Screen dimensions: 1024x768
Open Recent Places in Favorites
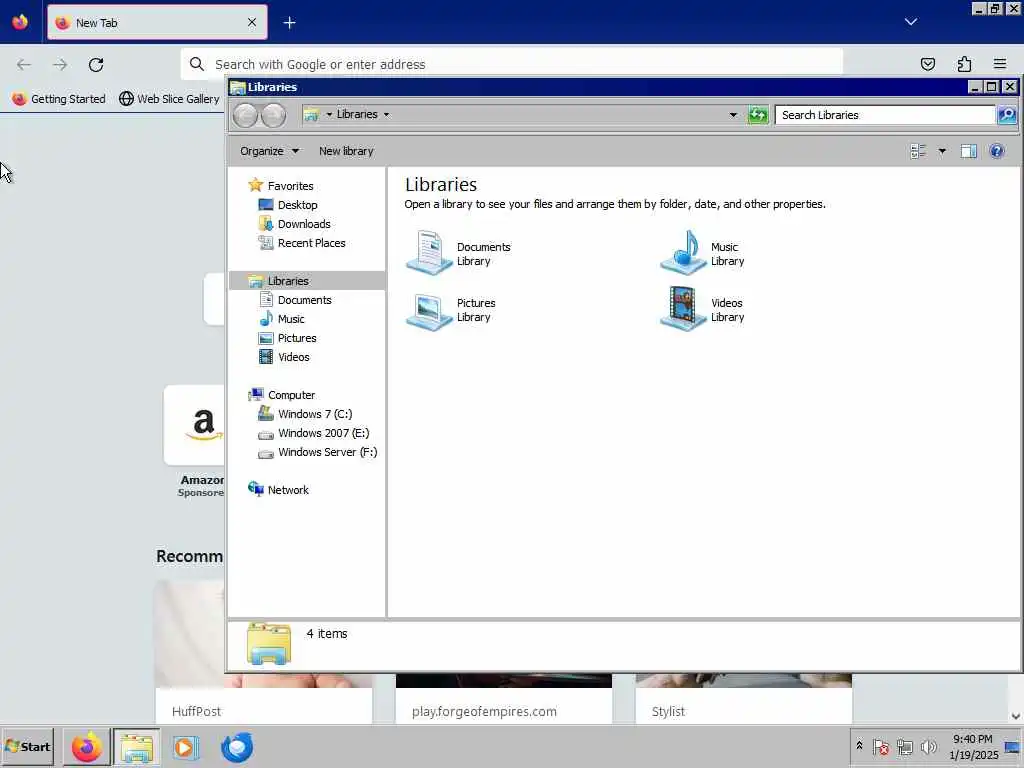click(x=311, y=243)
